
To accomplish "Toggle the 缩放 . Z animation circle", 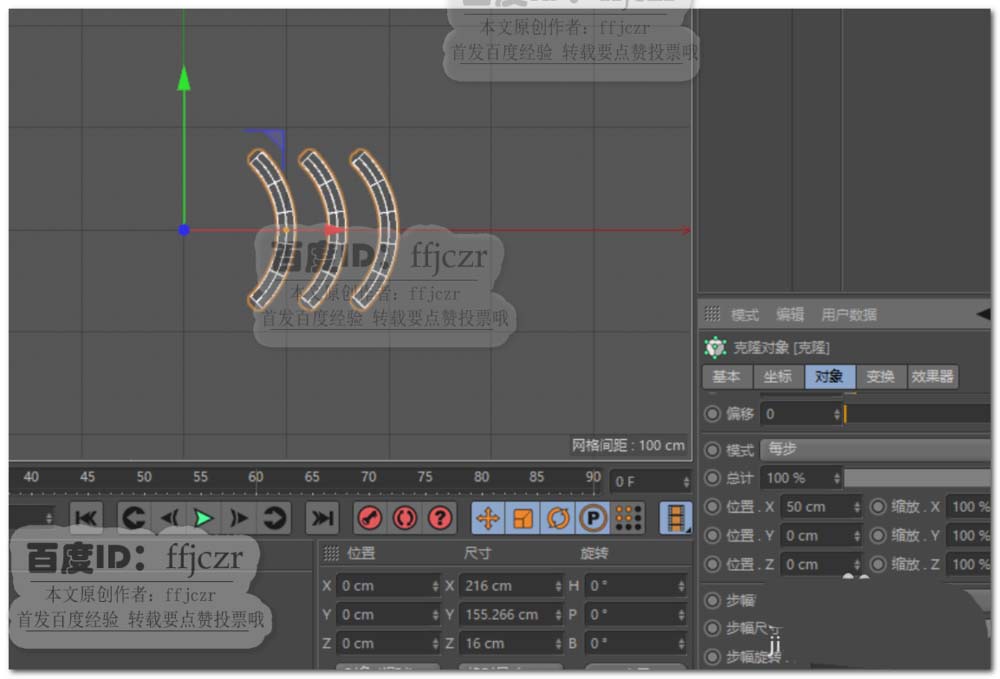I will tap(878, 564).
